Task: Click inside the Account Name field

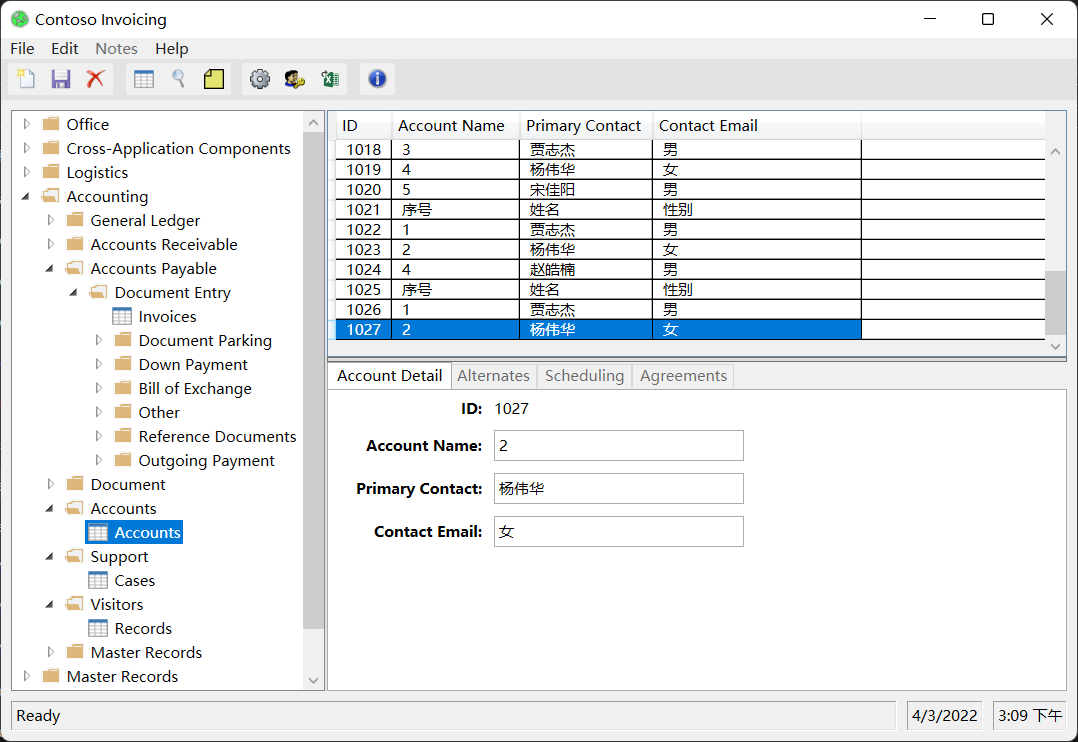Action: tap(618, 445)
